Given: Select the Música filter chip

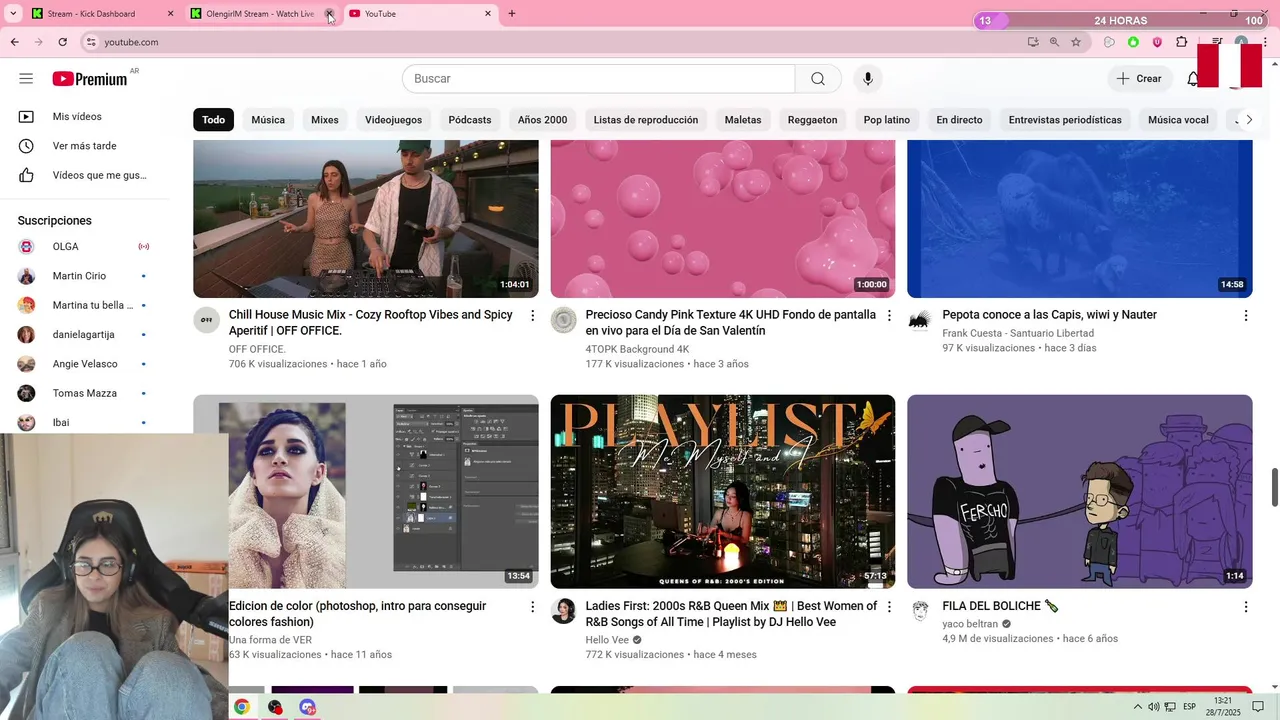Looking at the screenshot, I should (268, 120).
